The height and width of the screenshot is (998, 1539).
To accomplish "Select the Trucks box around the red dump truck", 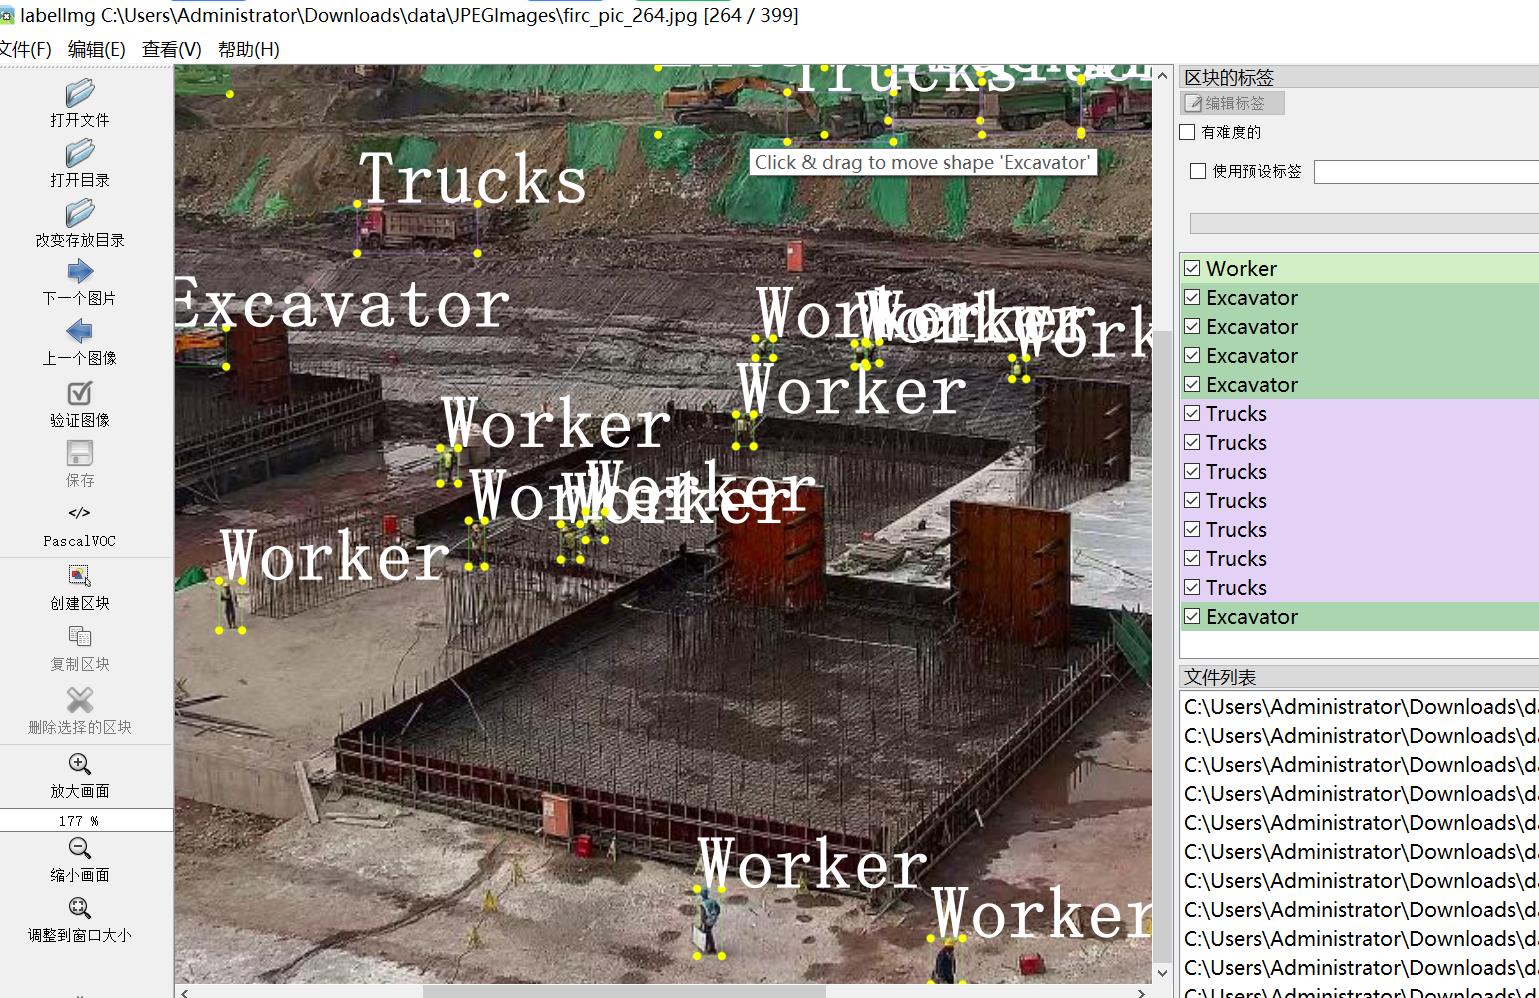I will coord(417,228).
